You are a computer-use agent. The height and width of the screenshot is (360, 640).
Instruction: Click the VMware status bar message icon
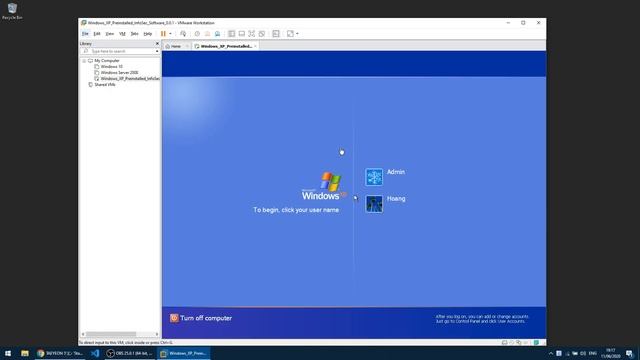click(x=536, y=342)
